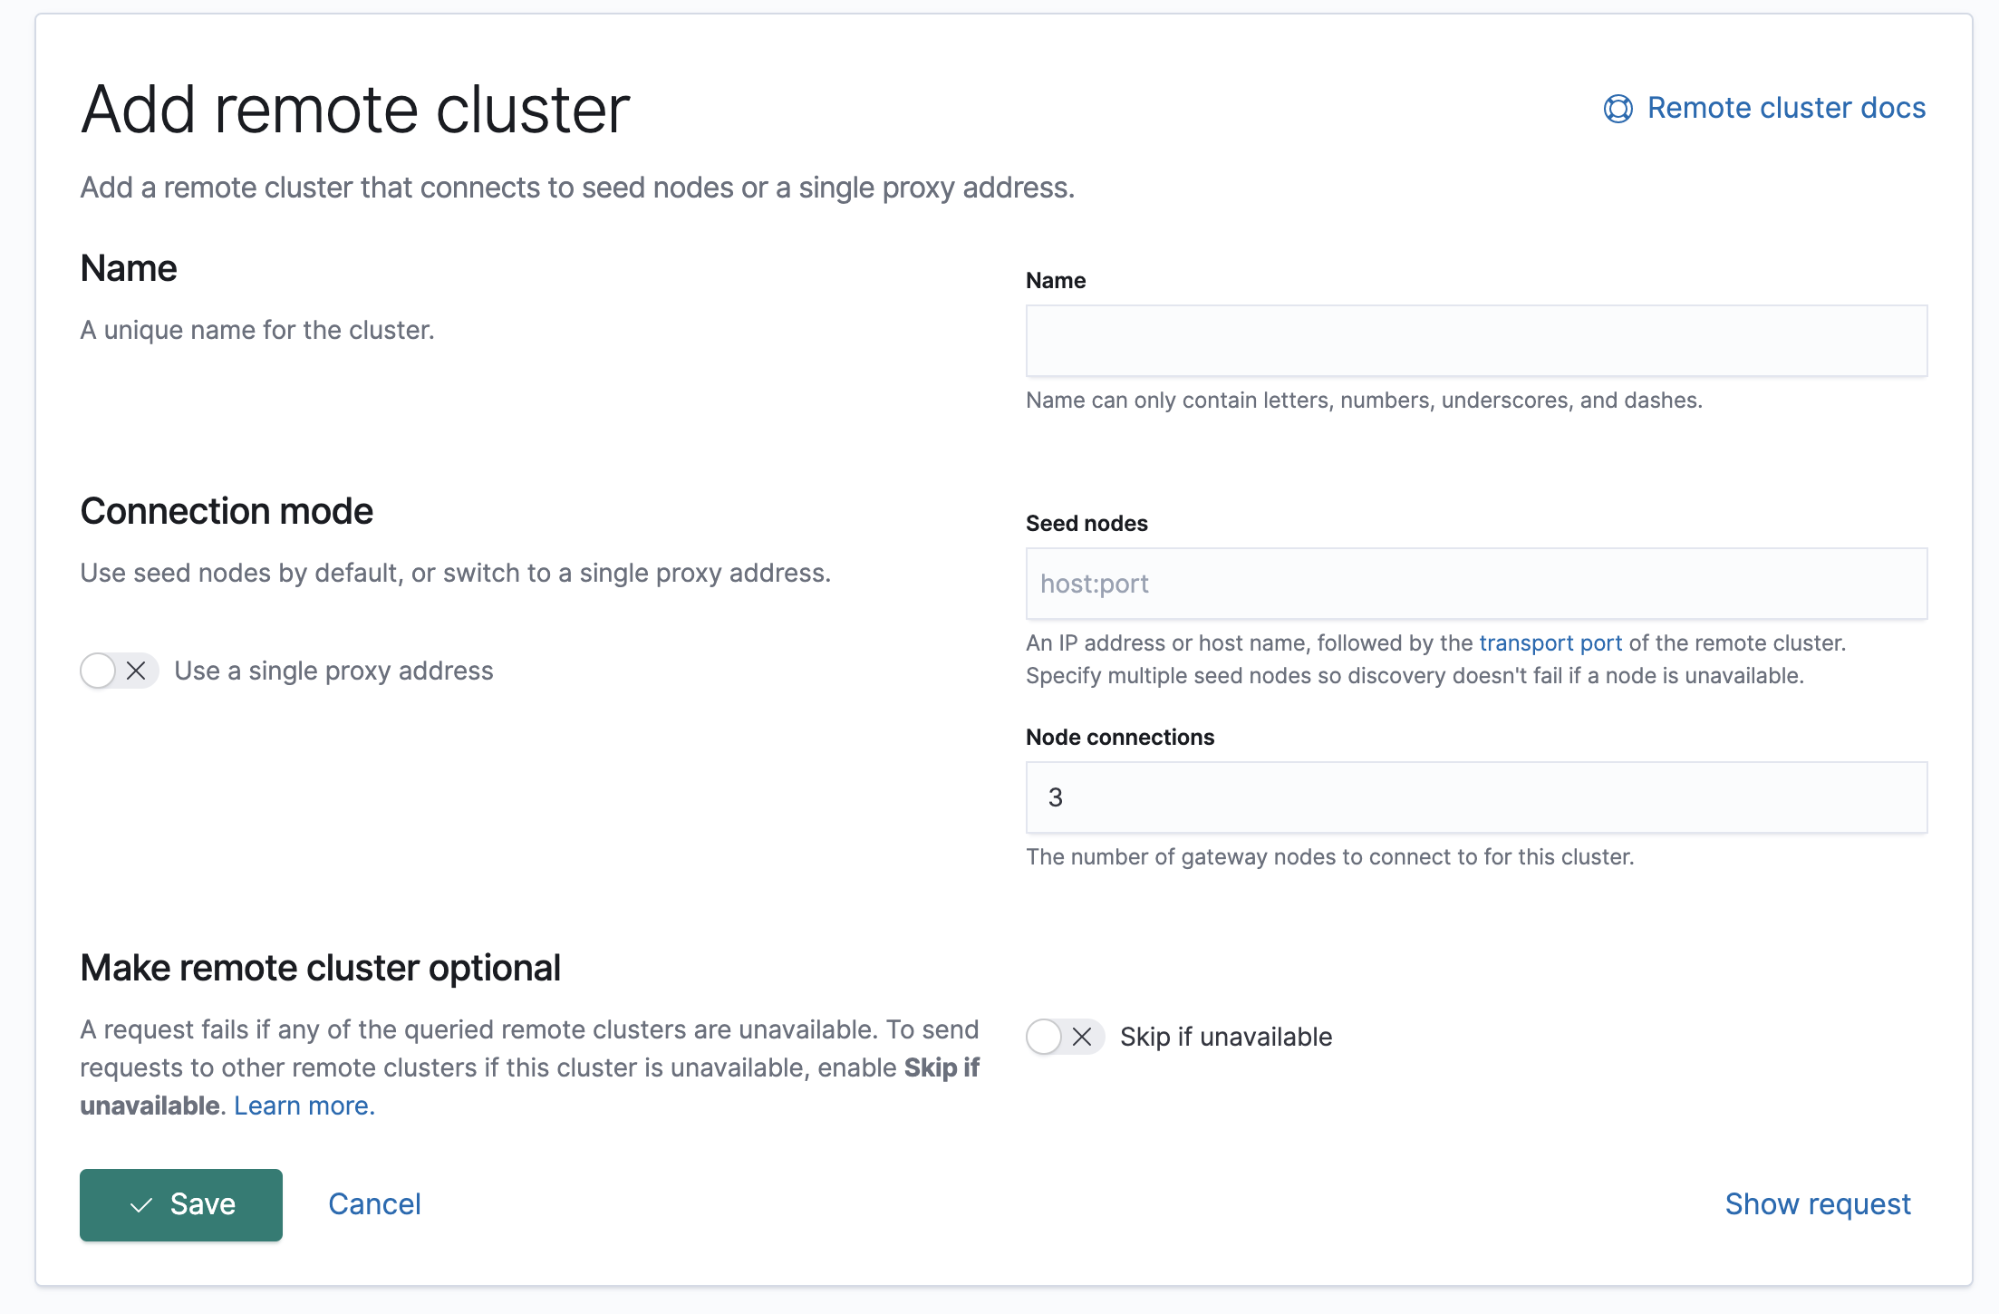Click the Remote cluster docs help icon
The width and height of the screenshot is (1999, 1314).
pyautogui.click(x=1619, y=108)
